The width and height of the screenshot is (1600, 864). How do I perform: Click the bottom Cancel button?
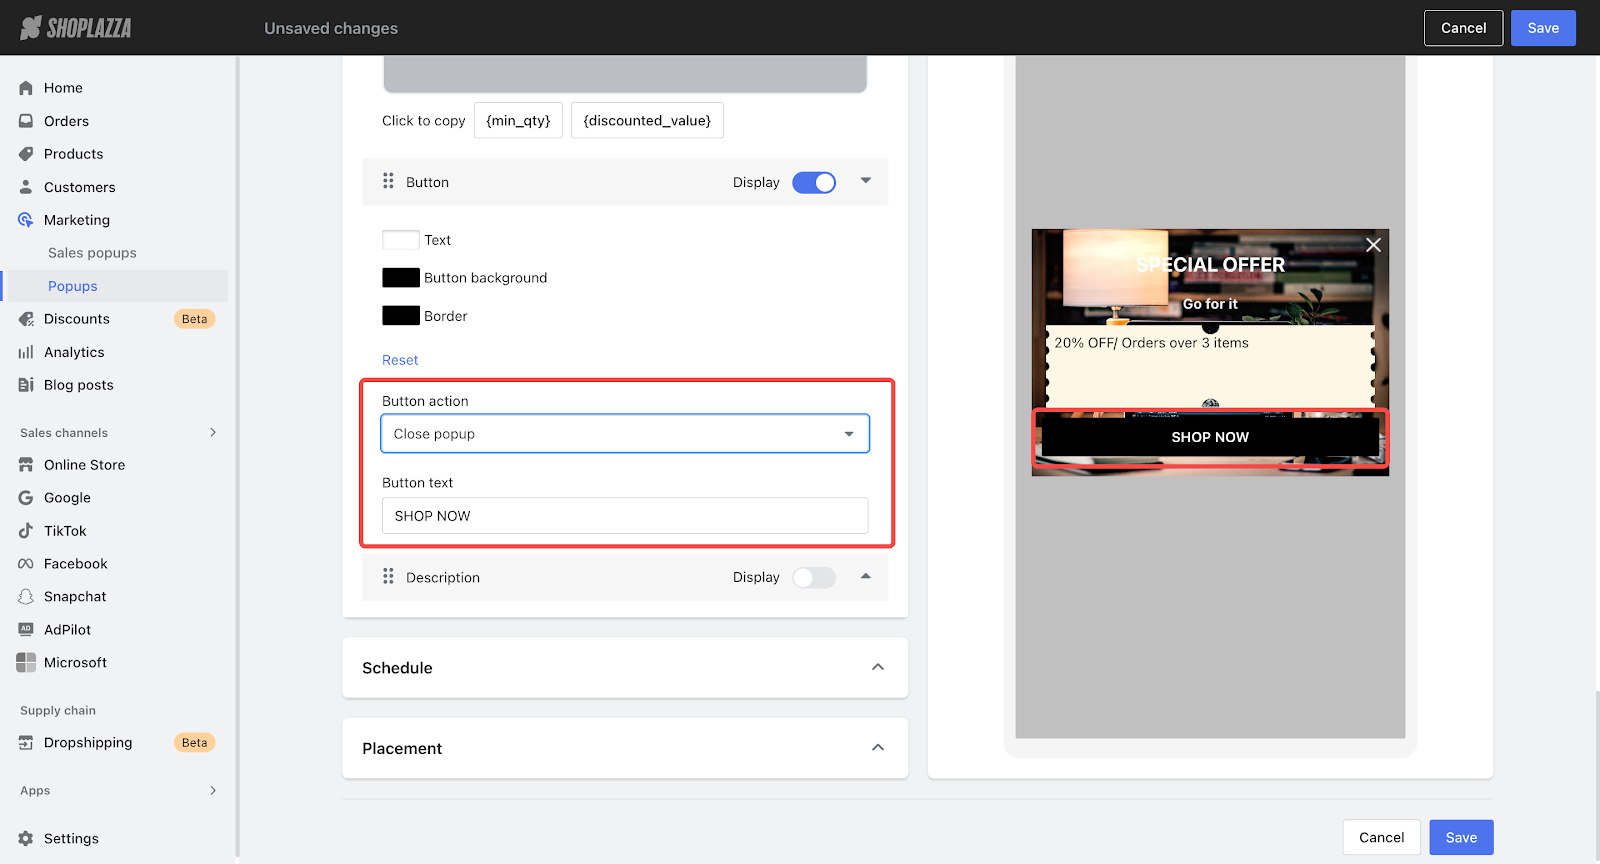(x=1381, y=838)
